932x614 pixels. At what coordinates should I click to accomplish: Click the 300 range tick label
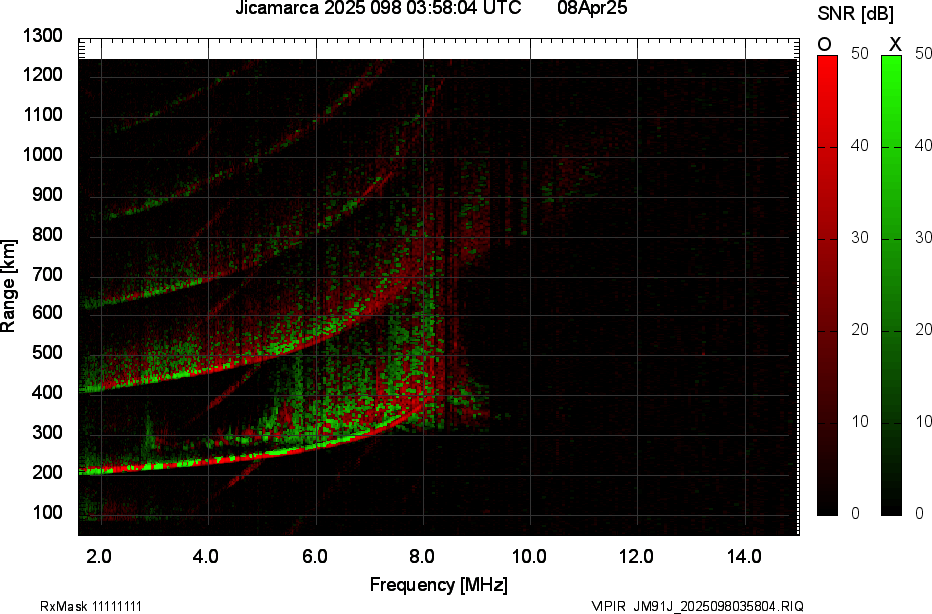tap(47, 432)
